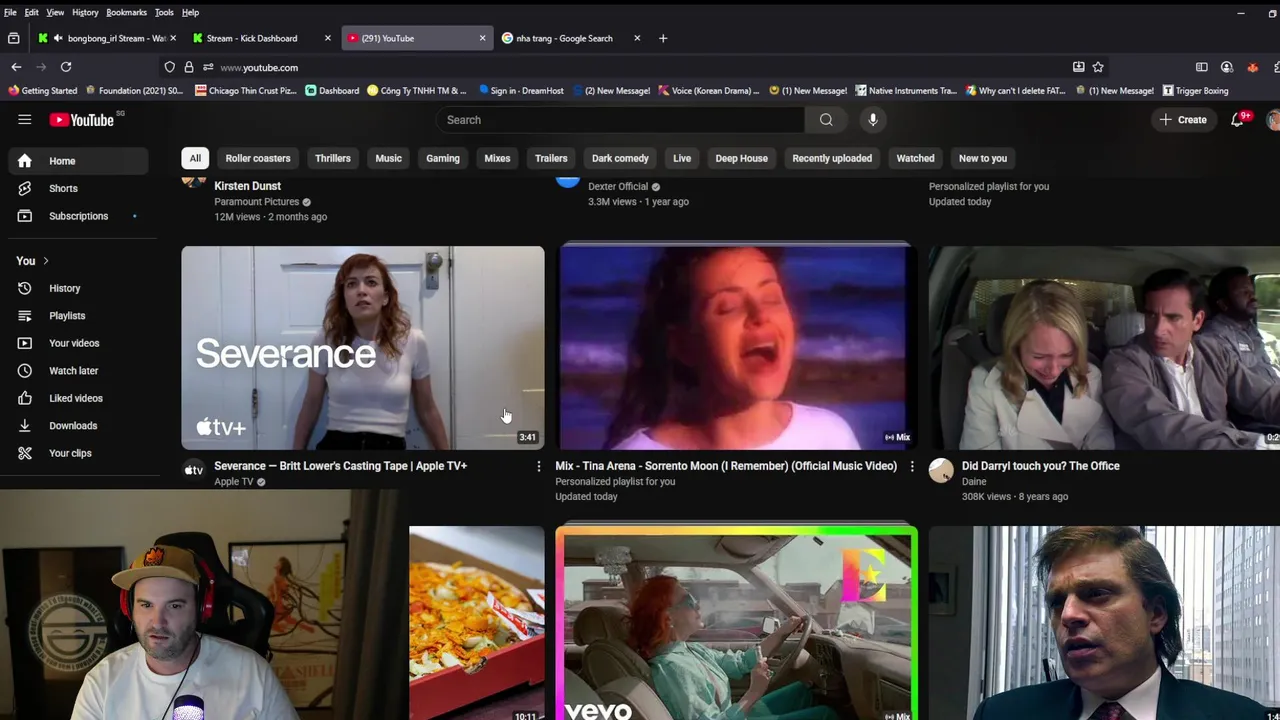Open a new browser tab
This screenshot has width=1280, height=720.
pyautogui.click(x=663, y=38)
